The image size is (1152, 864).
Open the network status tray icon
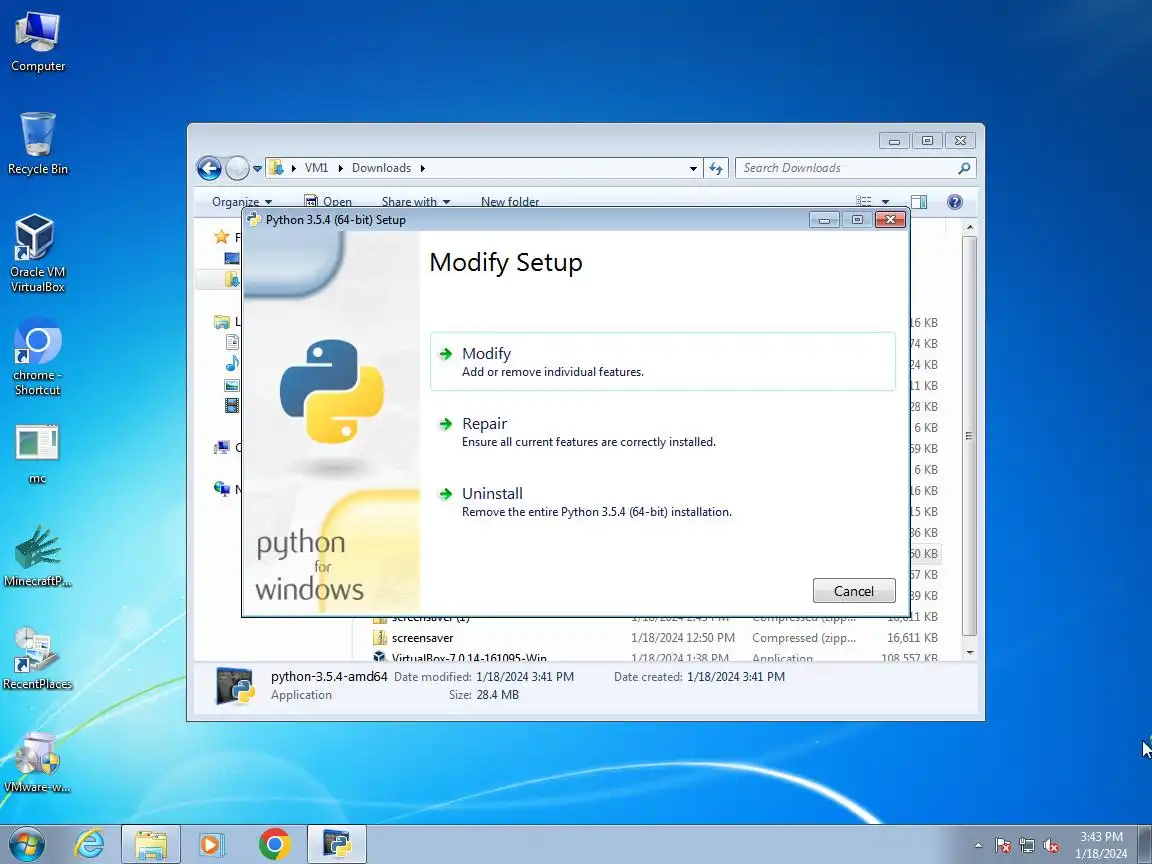pyautogui.click(x=1027, y=846)
